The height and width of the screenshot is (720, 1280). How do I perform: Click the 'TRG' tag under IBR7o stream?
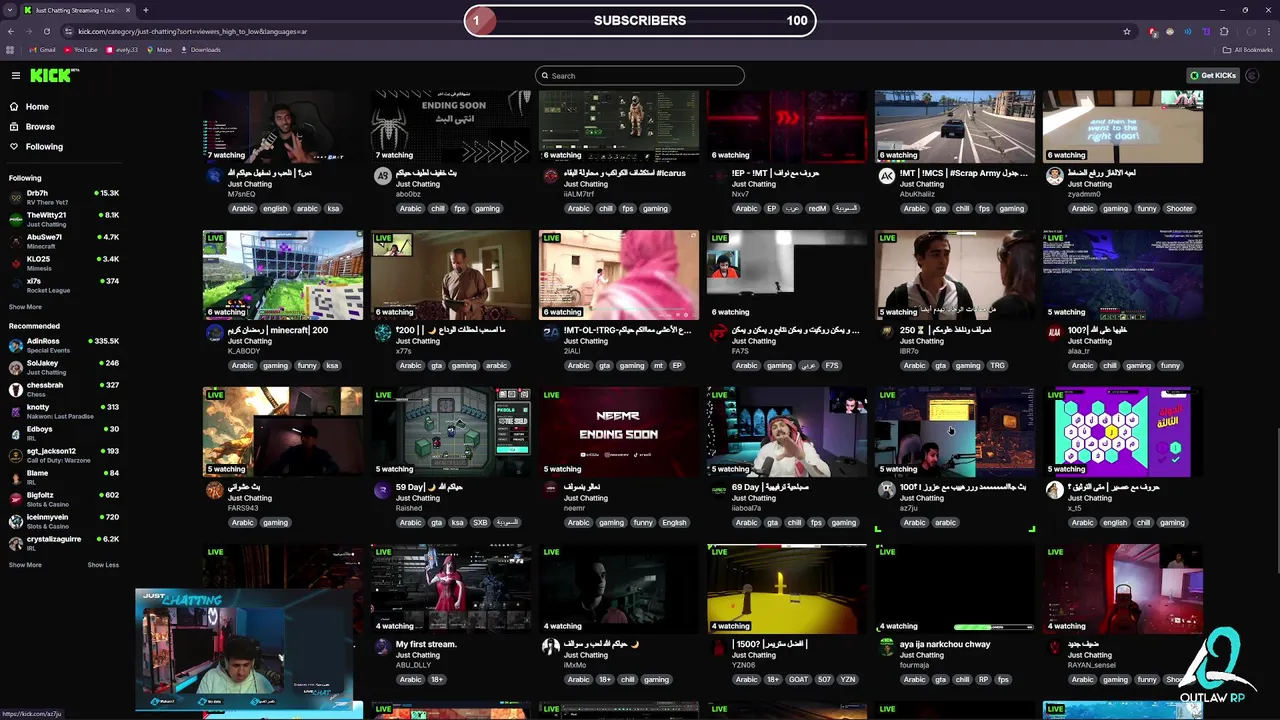pos(997,366)
